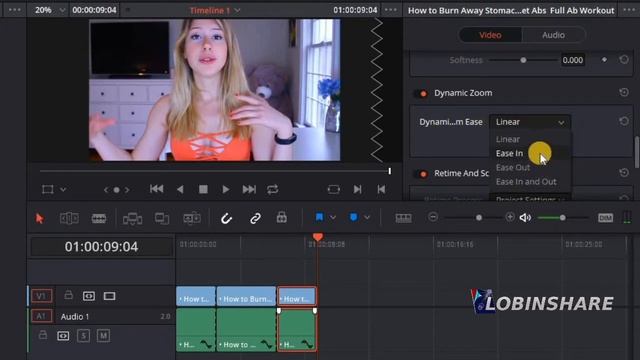Toggle Position Lock padlock icon
Viewport: 640px width, 360px height.
point(282,218)
